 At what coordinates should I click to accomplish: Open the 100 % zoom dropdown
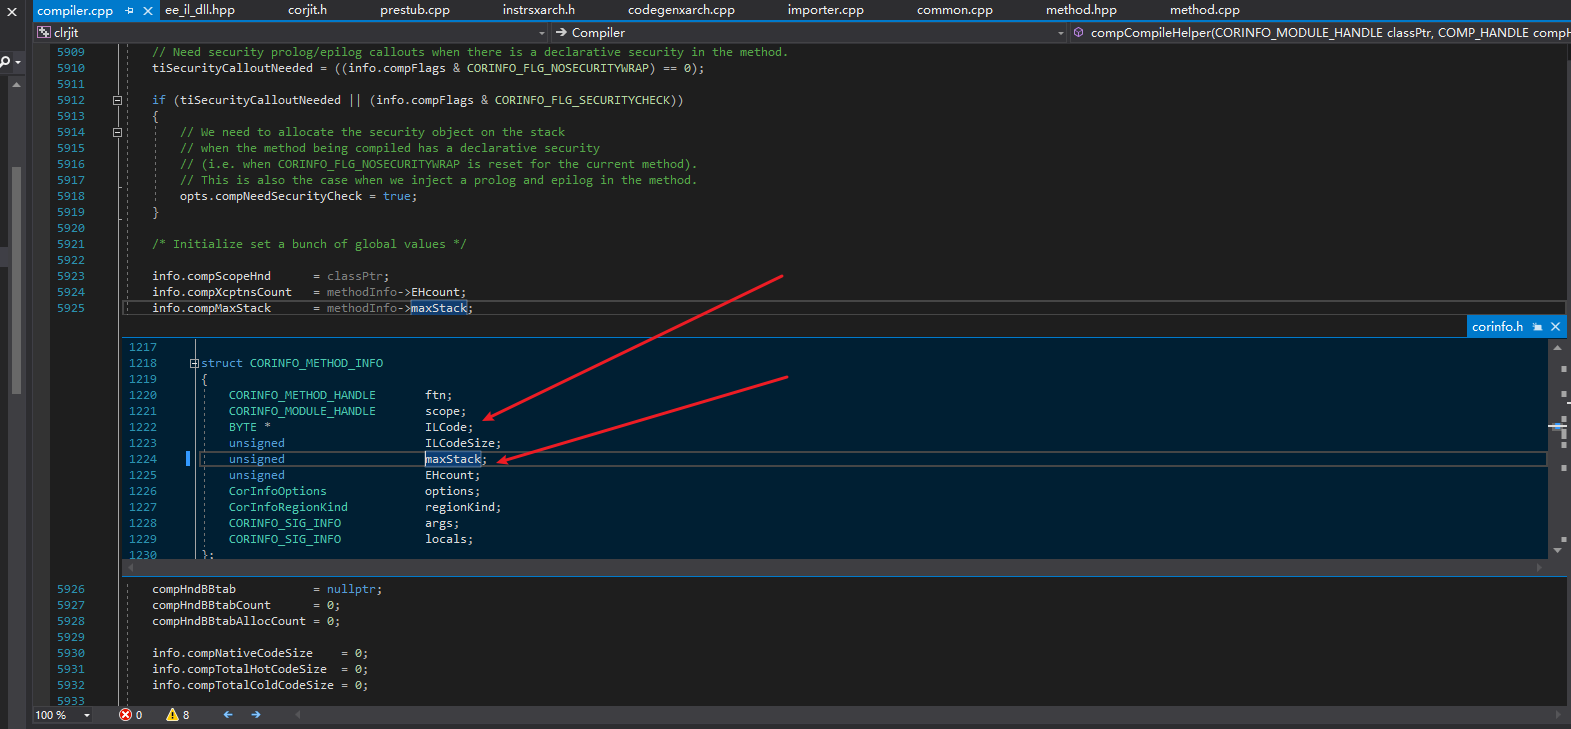87,715
